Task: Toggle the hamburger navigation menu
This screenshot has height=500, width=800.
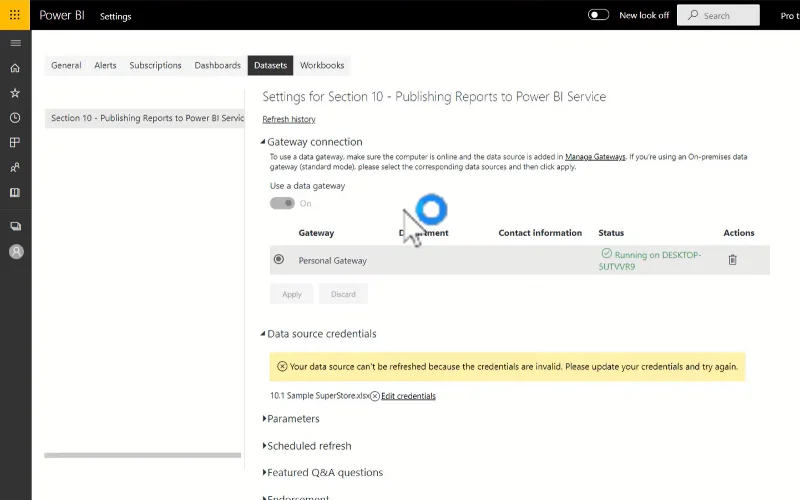Action: pos(15,43)
